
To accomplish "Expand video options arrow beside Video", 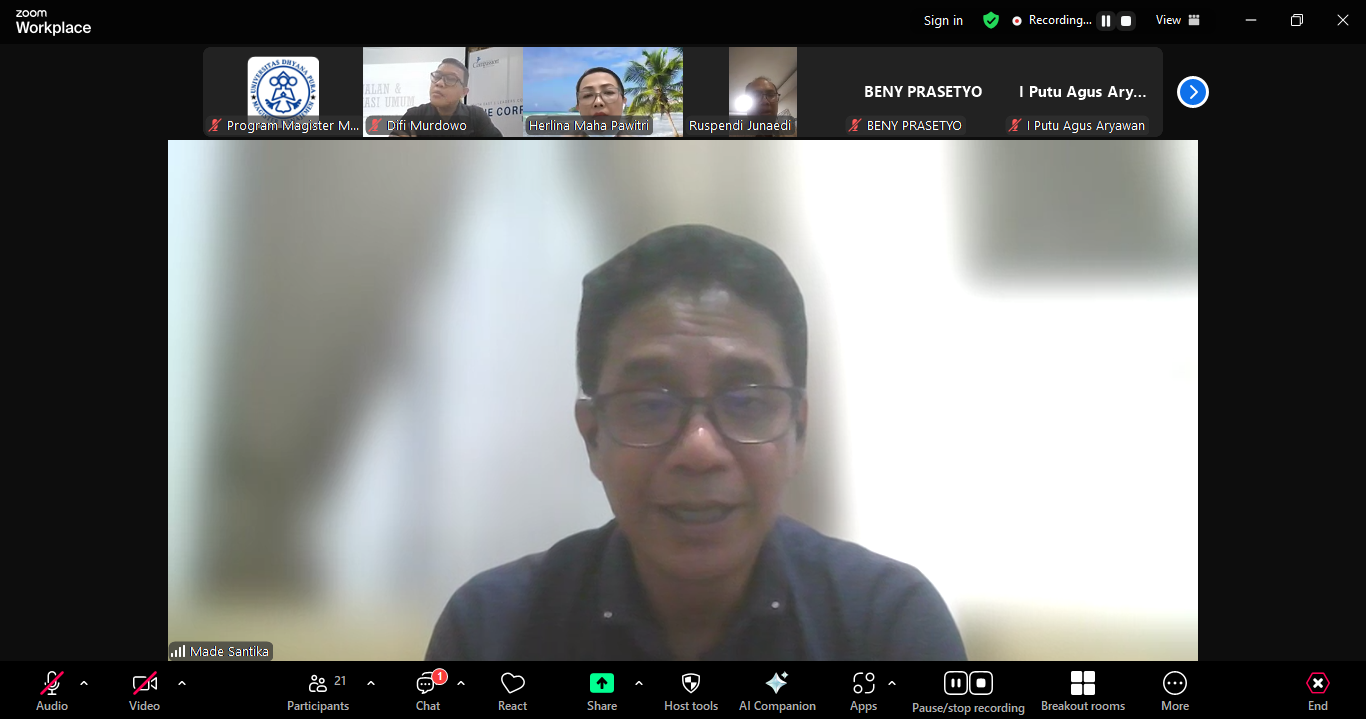I will pos(182,684).
